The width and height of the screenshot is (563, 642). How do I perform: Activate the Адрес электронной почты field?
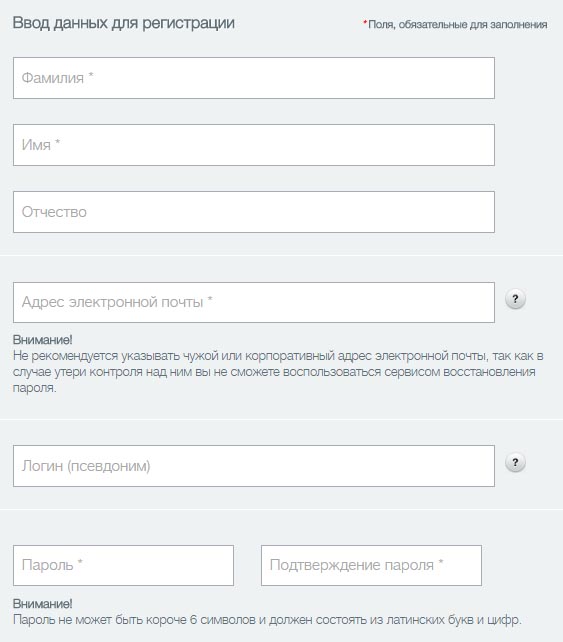(254, 302)
